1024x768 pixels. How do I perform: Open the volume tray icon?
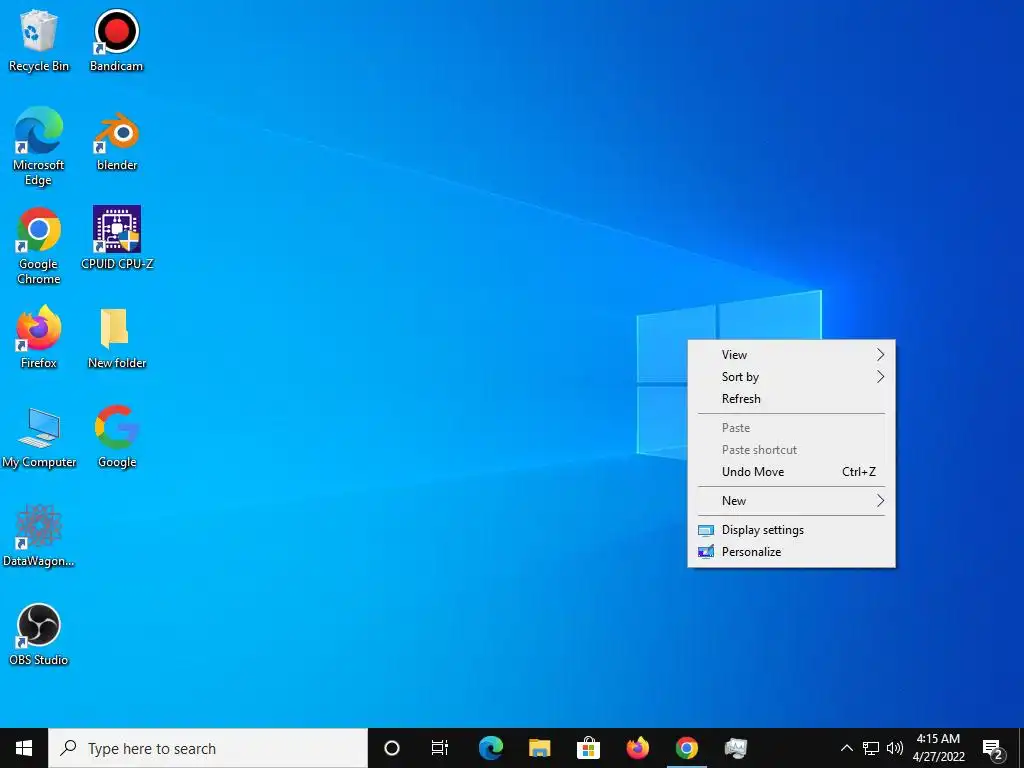[x=895, y=748]
